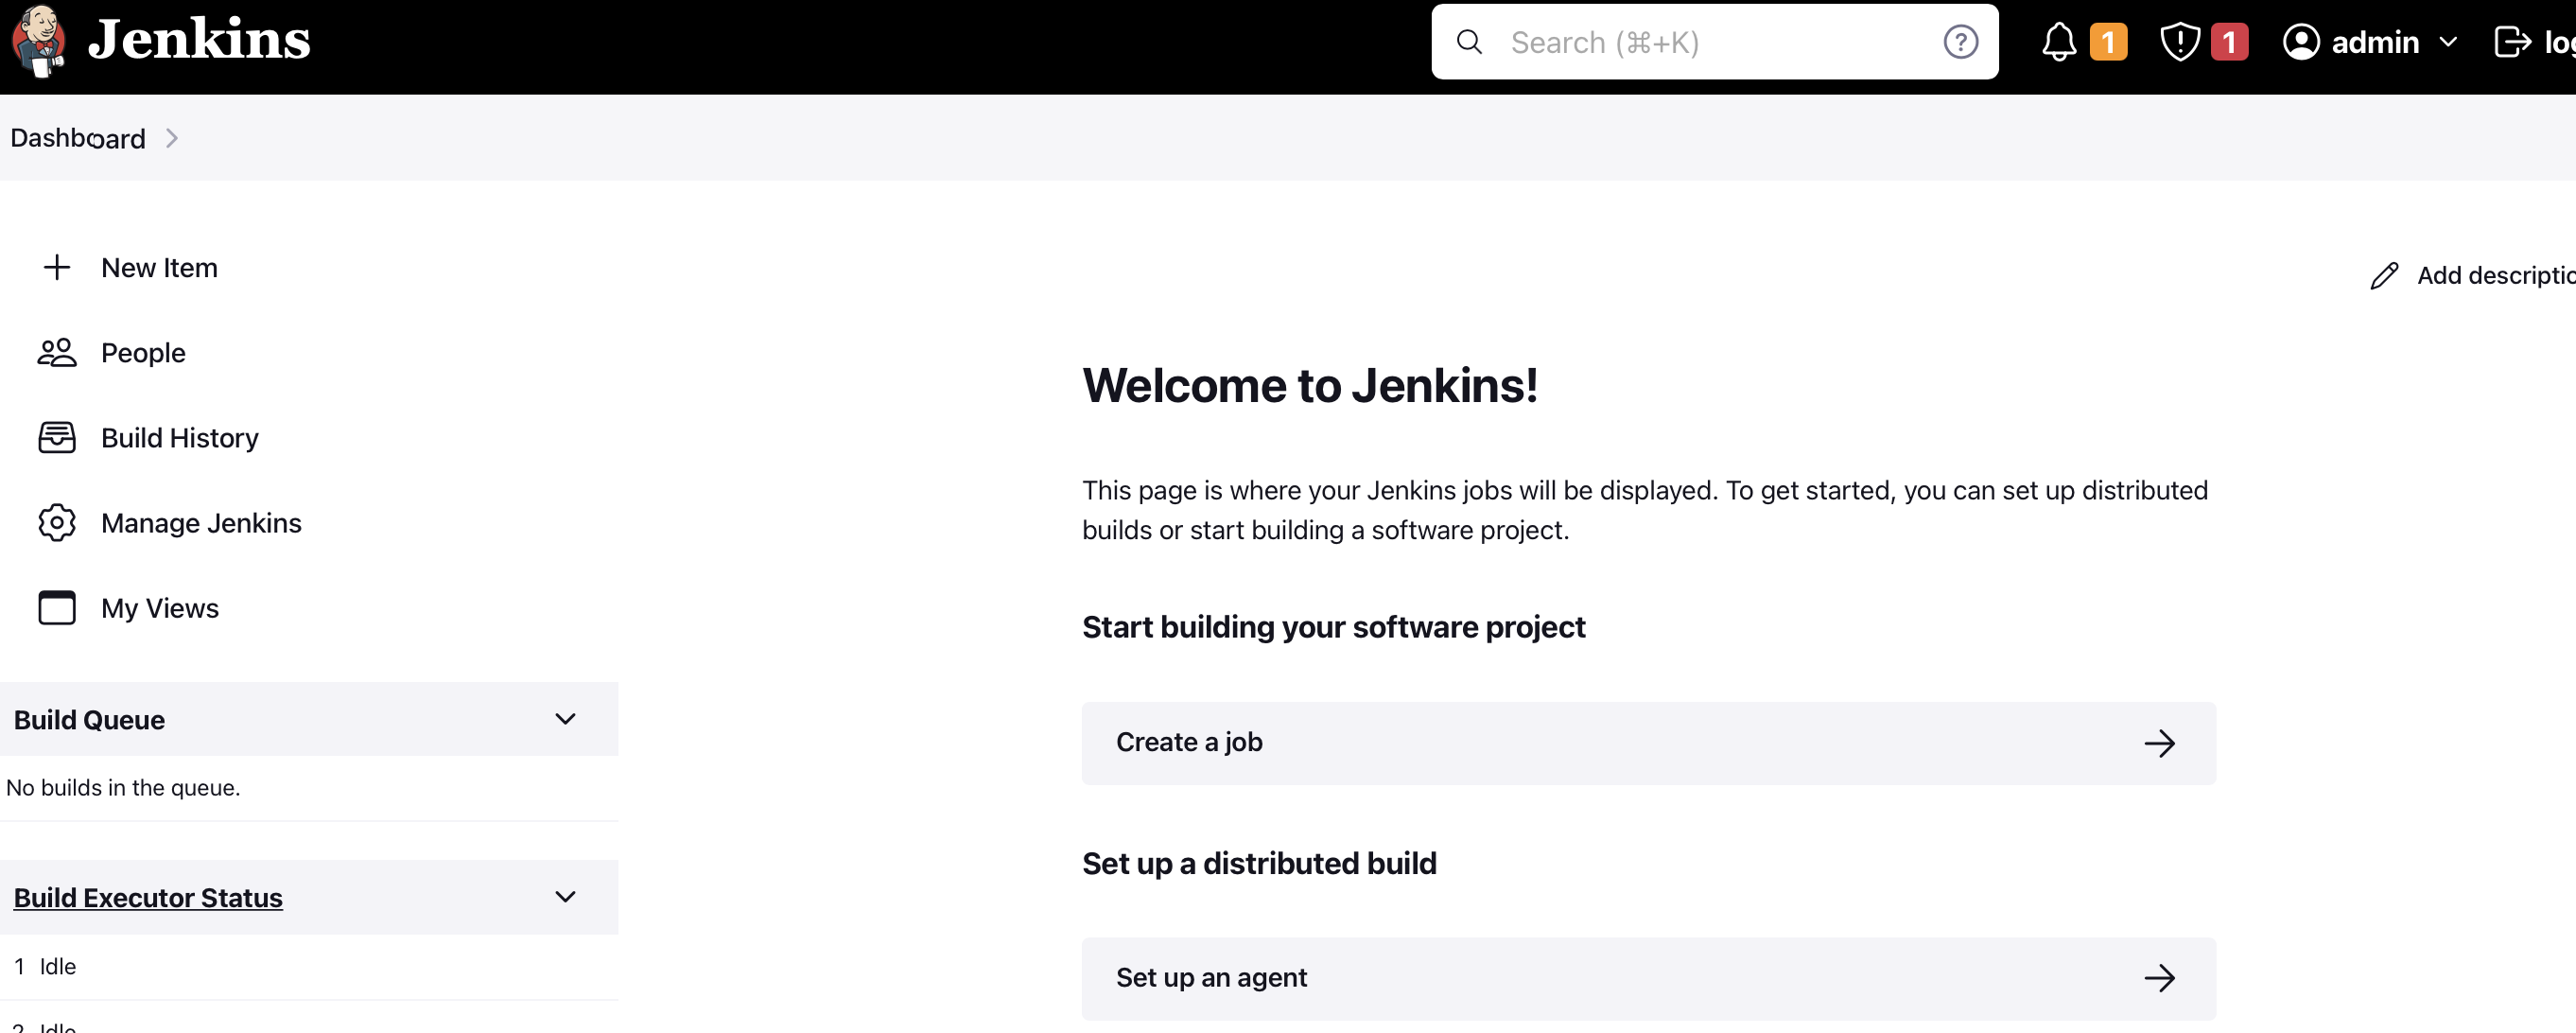Open the Jenkins home title link
This screenshot has height=1033, width=2576.
[x=199, y=41]
